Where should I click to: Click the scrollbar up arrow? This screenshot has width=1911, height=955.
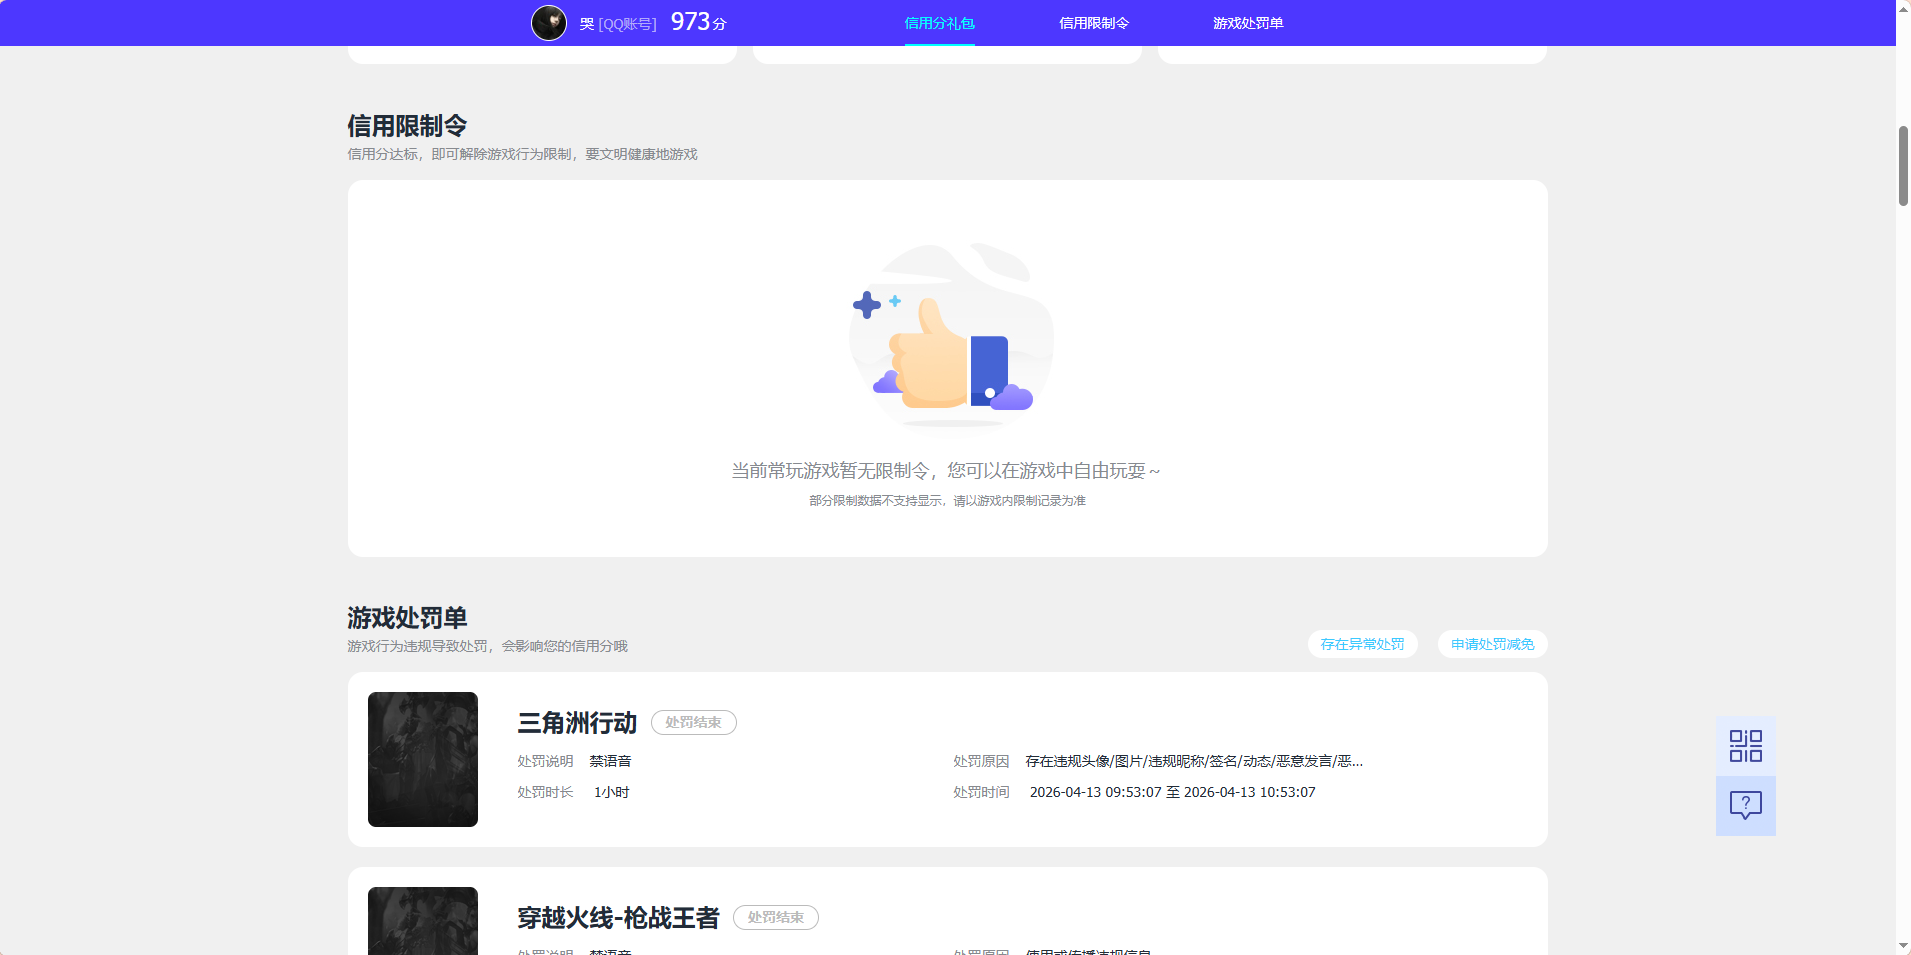tap(1903, 8)
